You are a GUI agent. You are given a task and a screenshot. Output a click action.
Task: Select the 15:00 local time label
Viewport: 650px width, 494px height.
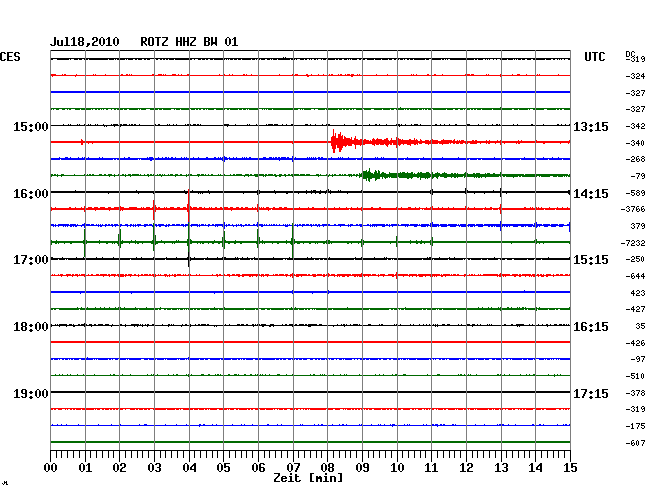click(31, 126)
